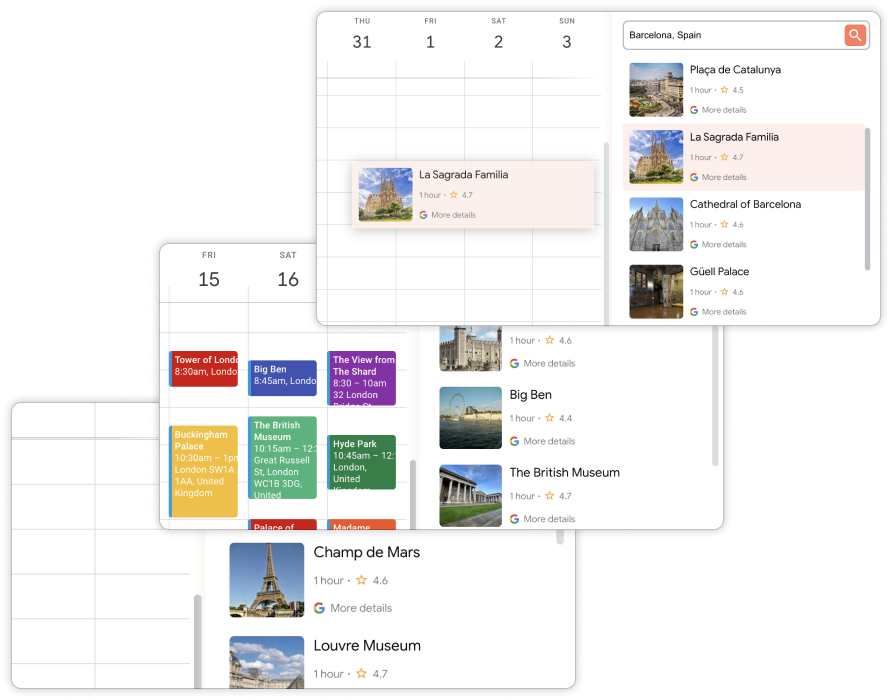Click star rating icon for Cathedral of Barcelona
This screenshot has width=892, height=700.
point(723,225)
